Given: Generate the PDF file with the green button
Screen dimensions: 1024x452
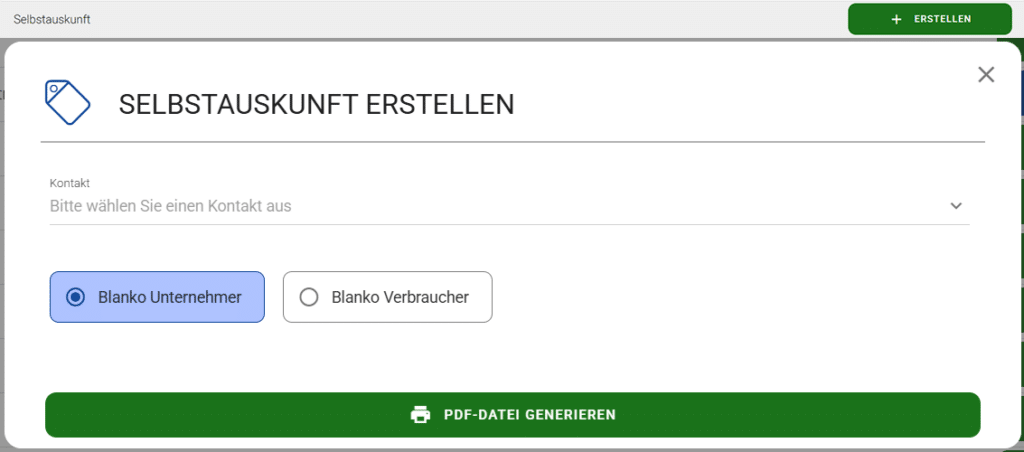Looking at the screenshot, I should (x=513, y=415).
